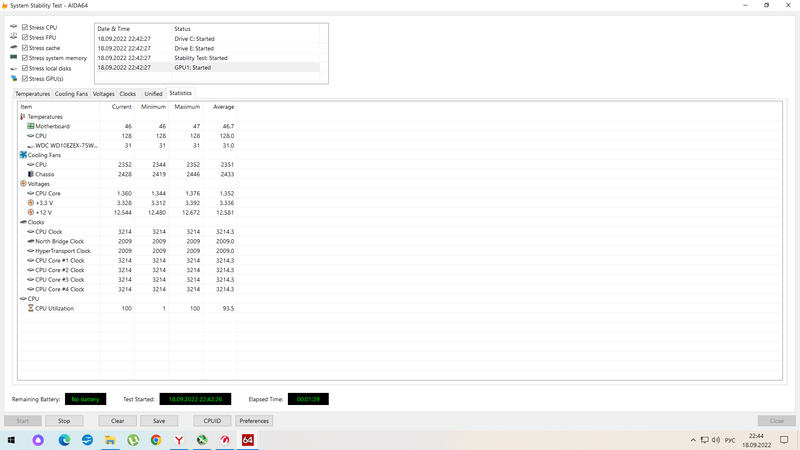
Task: Click the North Bridge Clock chip icon
Action: pyautogui.click(x=31, y=241)
